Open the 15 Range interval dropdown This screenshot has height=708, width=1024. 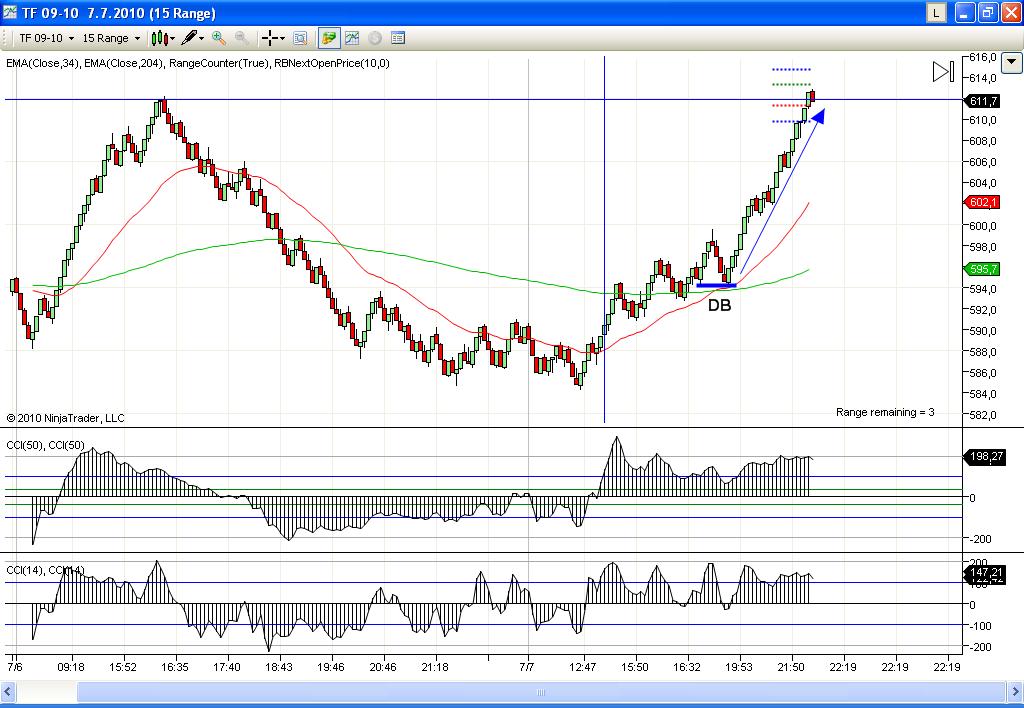(x=111, y=38)
